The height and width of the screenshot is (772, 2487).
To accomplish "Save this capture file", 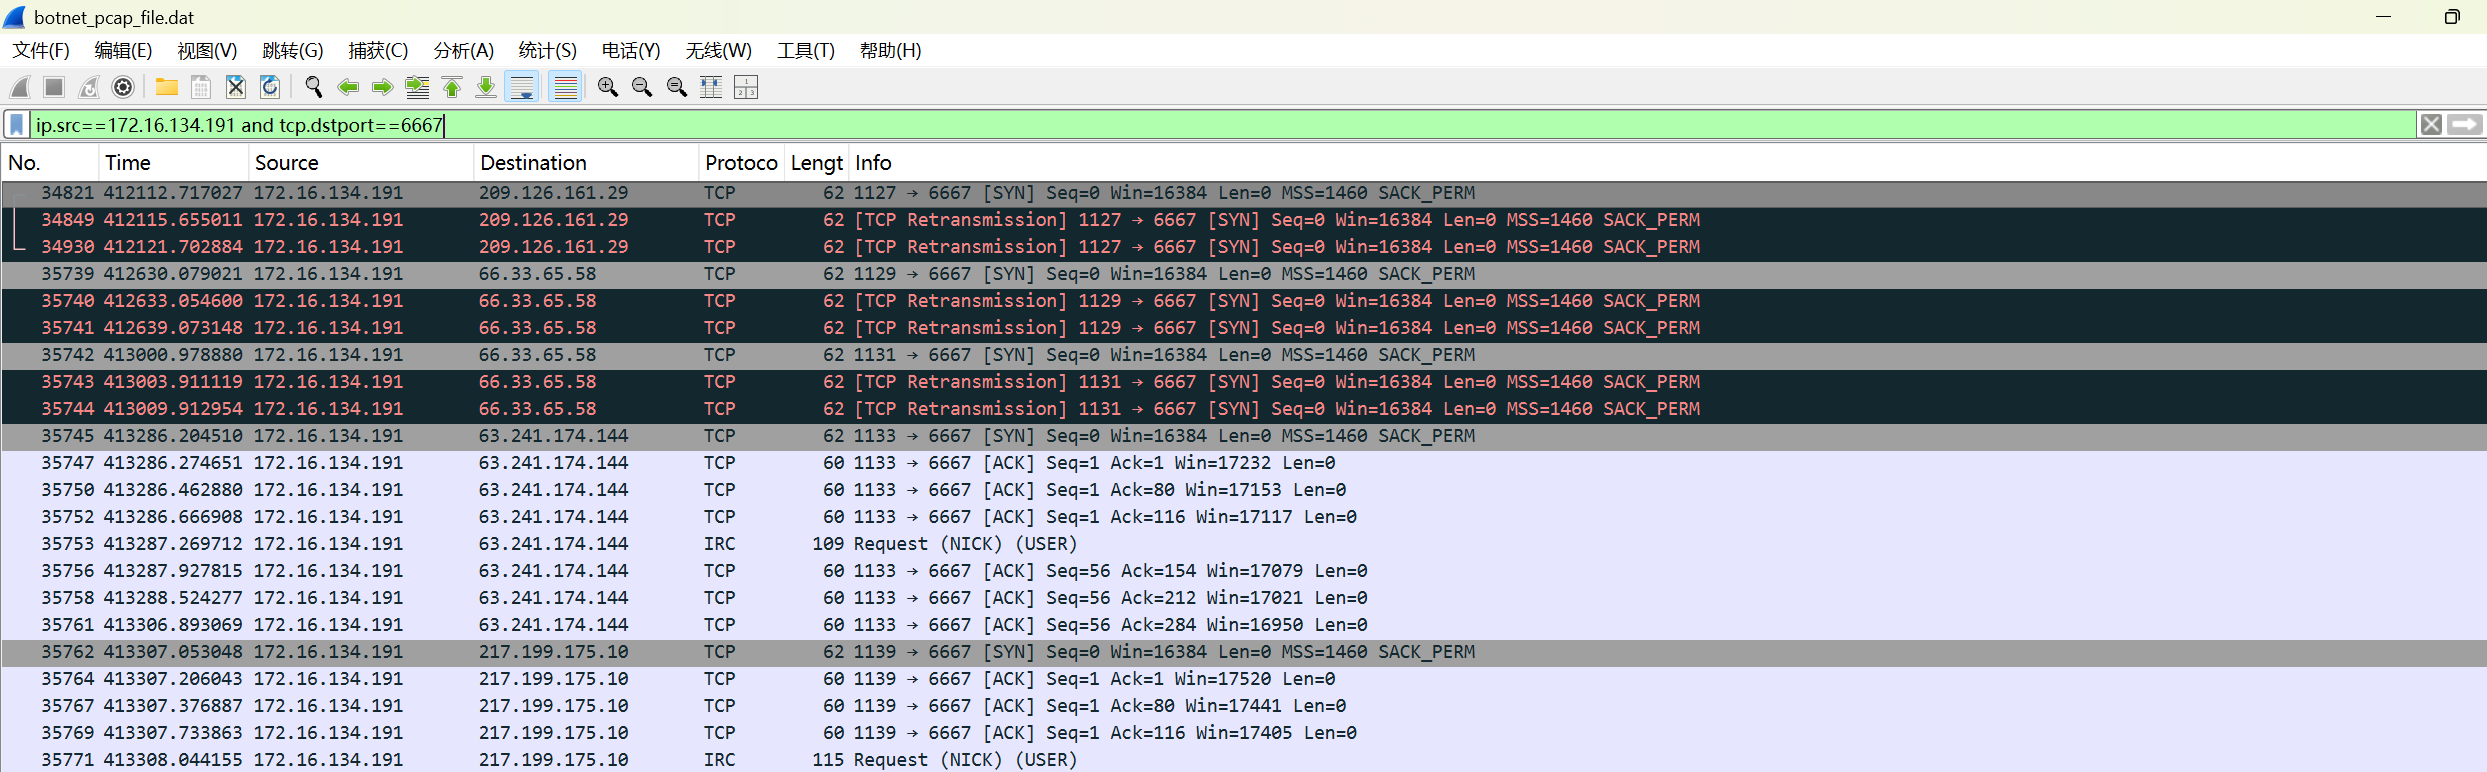I will coord(201,88).
